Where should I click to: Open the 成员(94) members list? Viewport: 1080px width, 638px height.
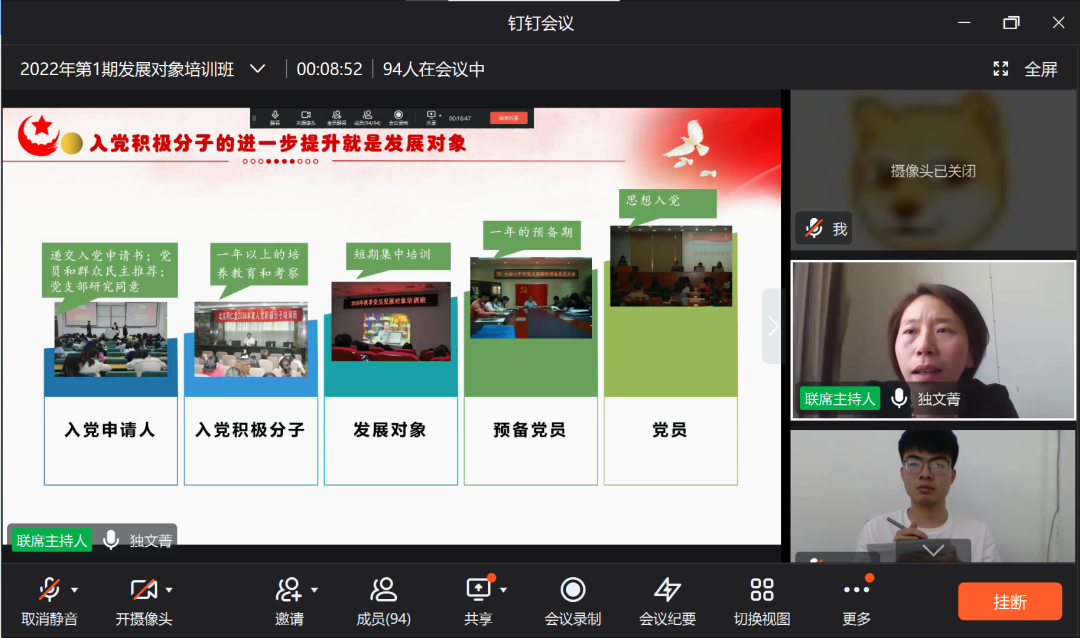point(383,590)
